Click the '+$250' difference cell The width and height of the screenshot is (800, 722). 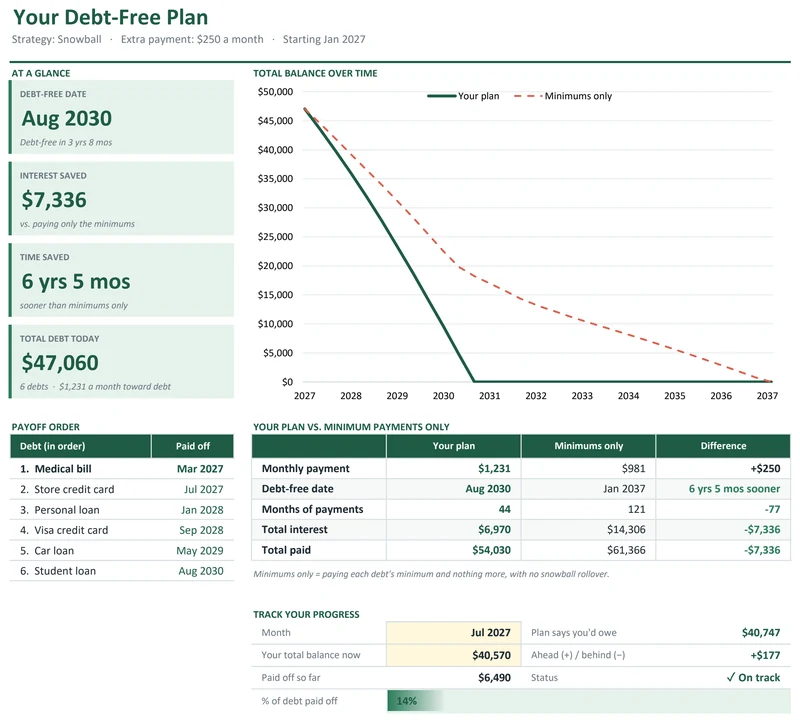[x=723, y=468]
